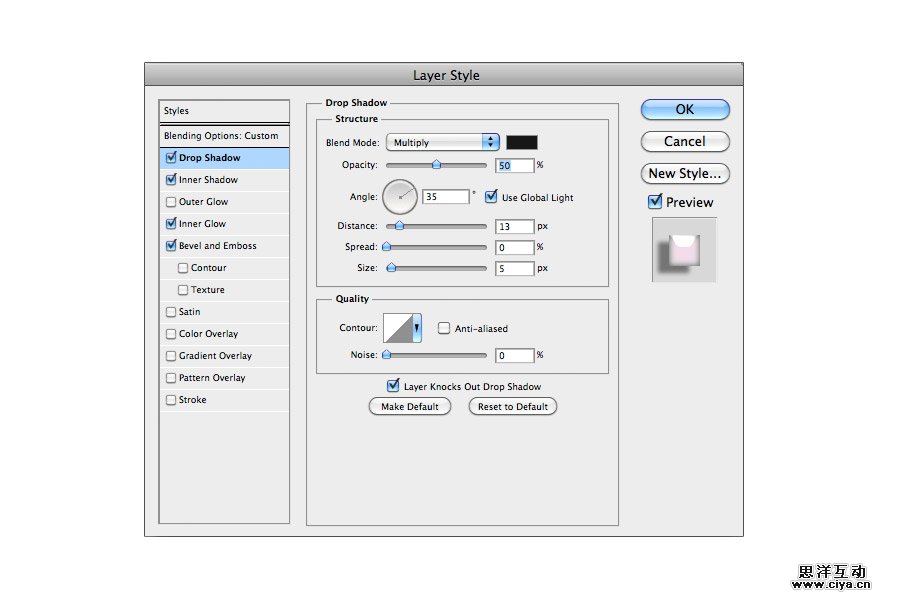Select Bevel and Emboss in styles list

click(217, 246)
